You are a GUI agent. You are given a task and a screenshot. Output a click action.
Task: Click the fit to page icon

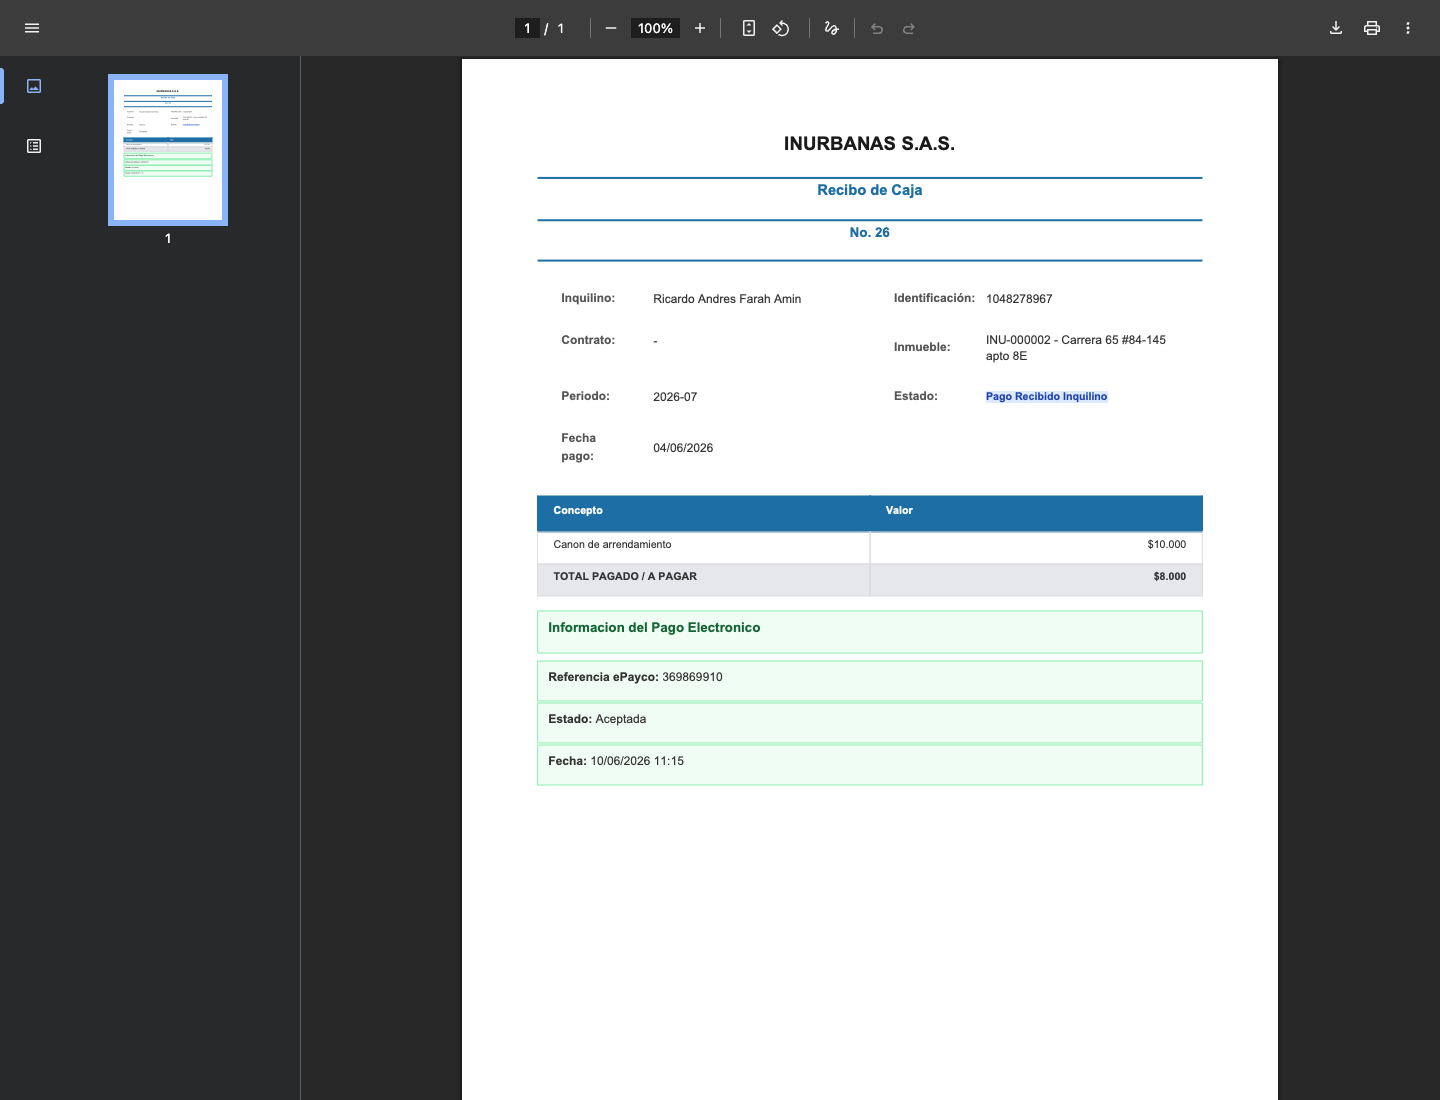click(749, 28)
